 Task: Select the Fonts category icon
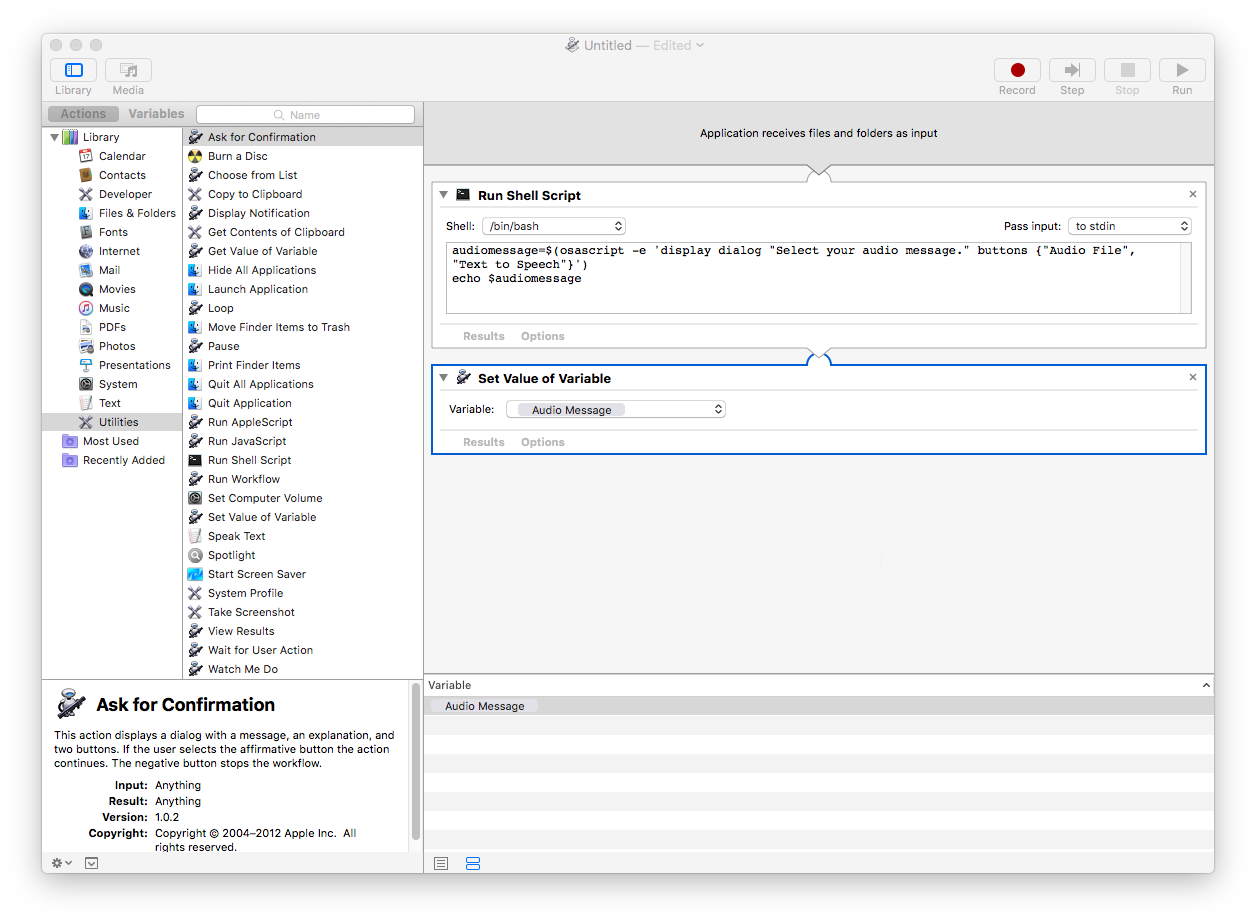[x=86, y=232]
